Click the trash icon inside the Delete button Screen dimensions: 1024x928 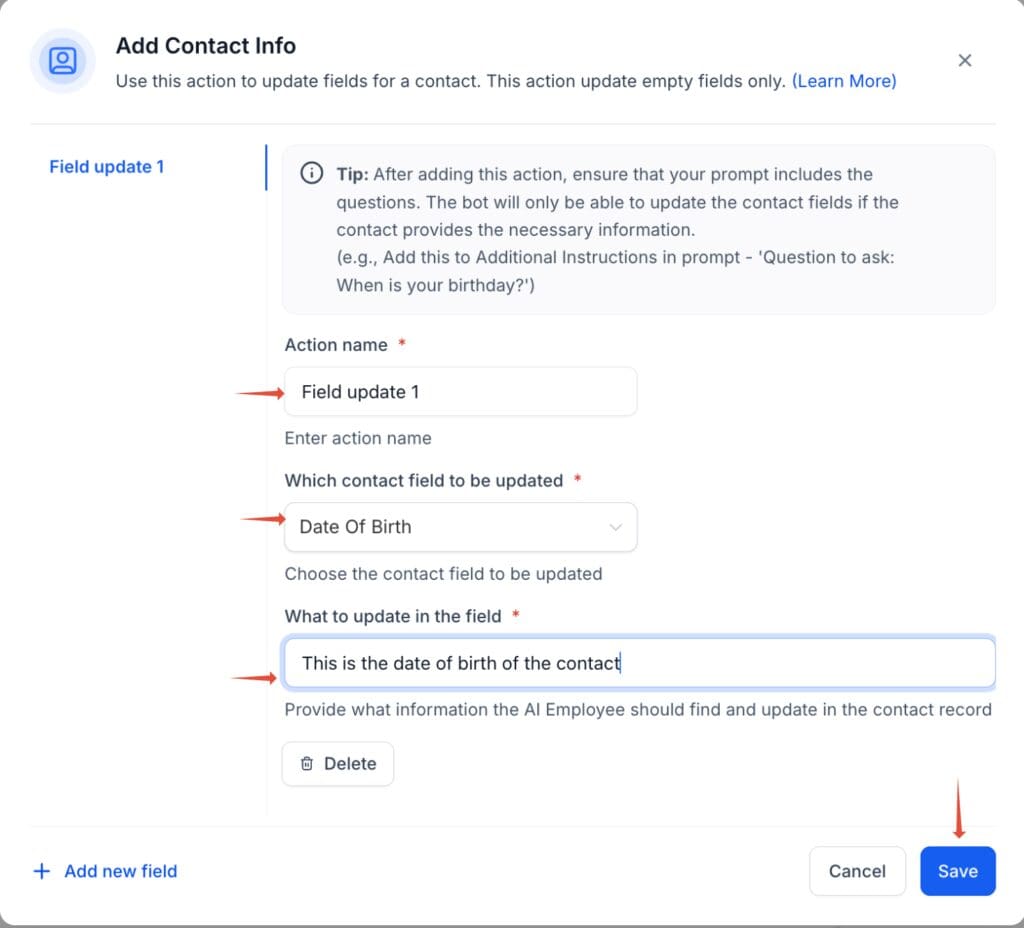pos(308,763)
